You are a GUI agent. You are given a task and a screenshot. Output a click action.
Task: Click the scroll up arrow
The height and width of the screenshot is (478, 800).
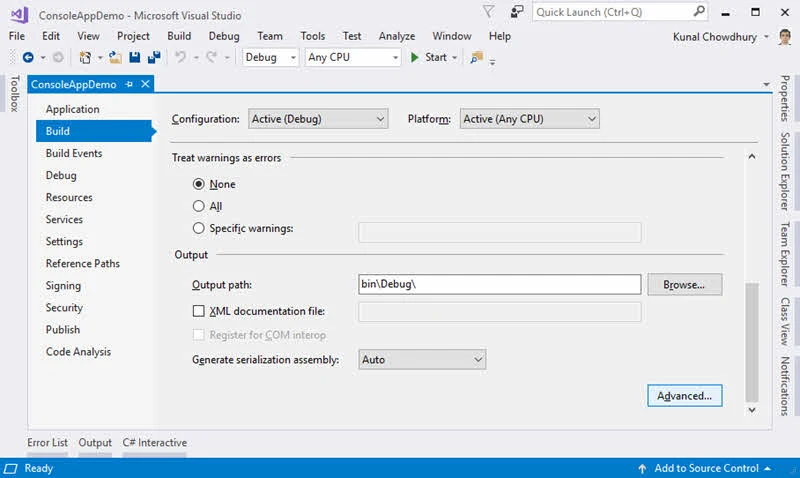click(752, 157)
